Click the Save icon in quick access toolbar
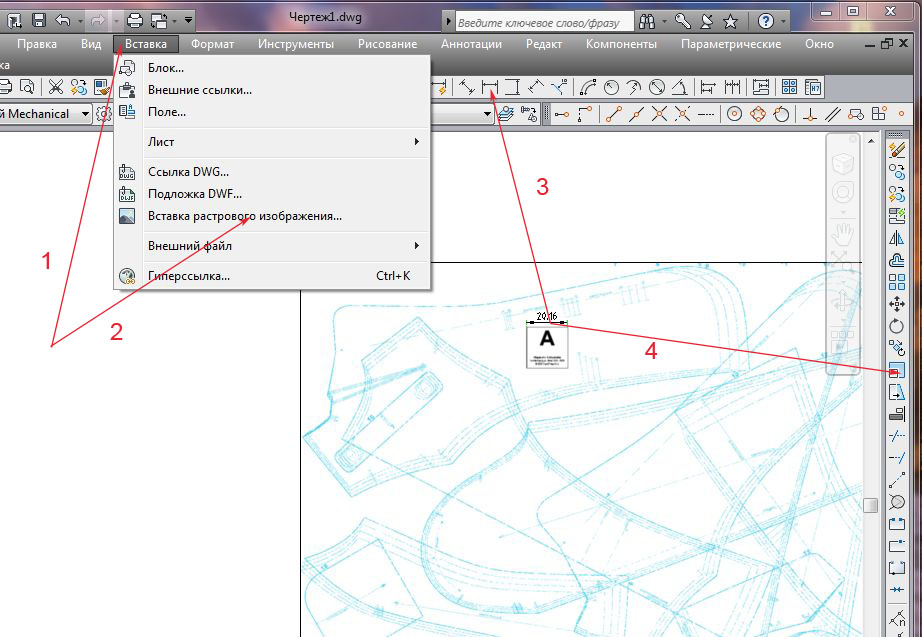 click(38, 19)
